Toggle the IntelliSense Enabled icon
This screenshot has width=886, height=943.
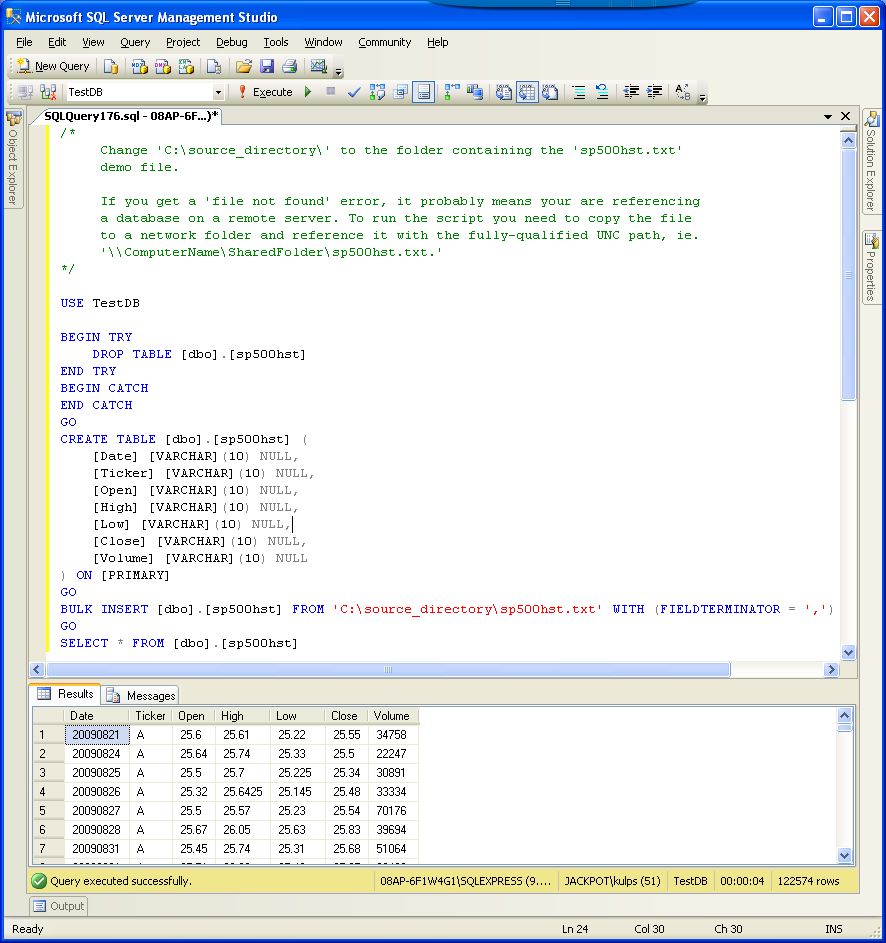[423, 92]
